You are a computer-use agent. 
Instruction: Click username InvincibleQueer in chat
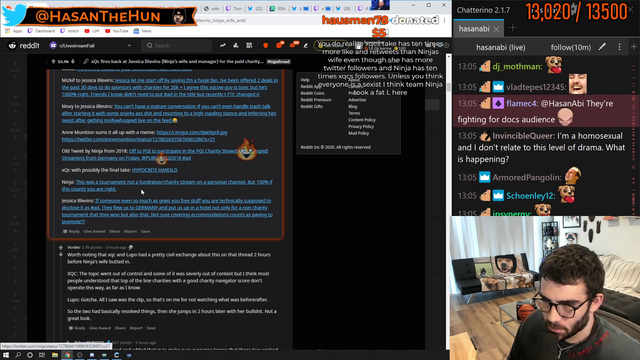523,136
